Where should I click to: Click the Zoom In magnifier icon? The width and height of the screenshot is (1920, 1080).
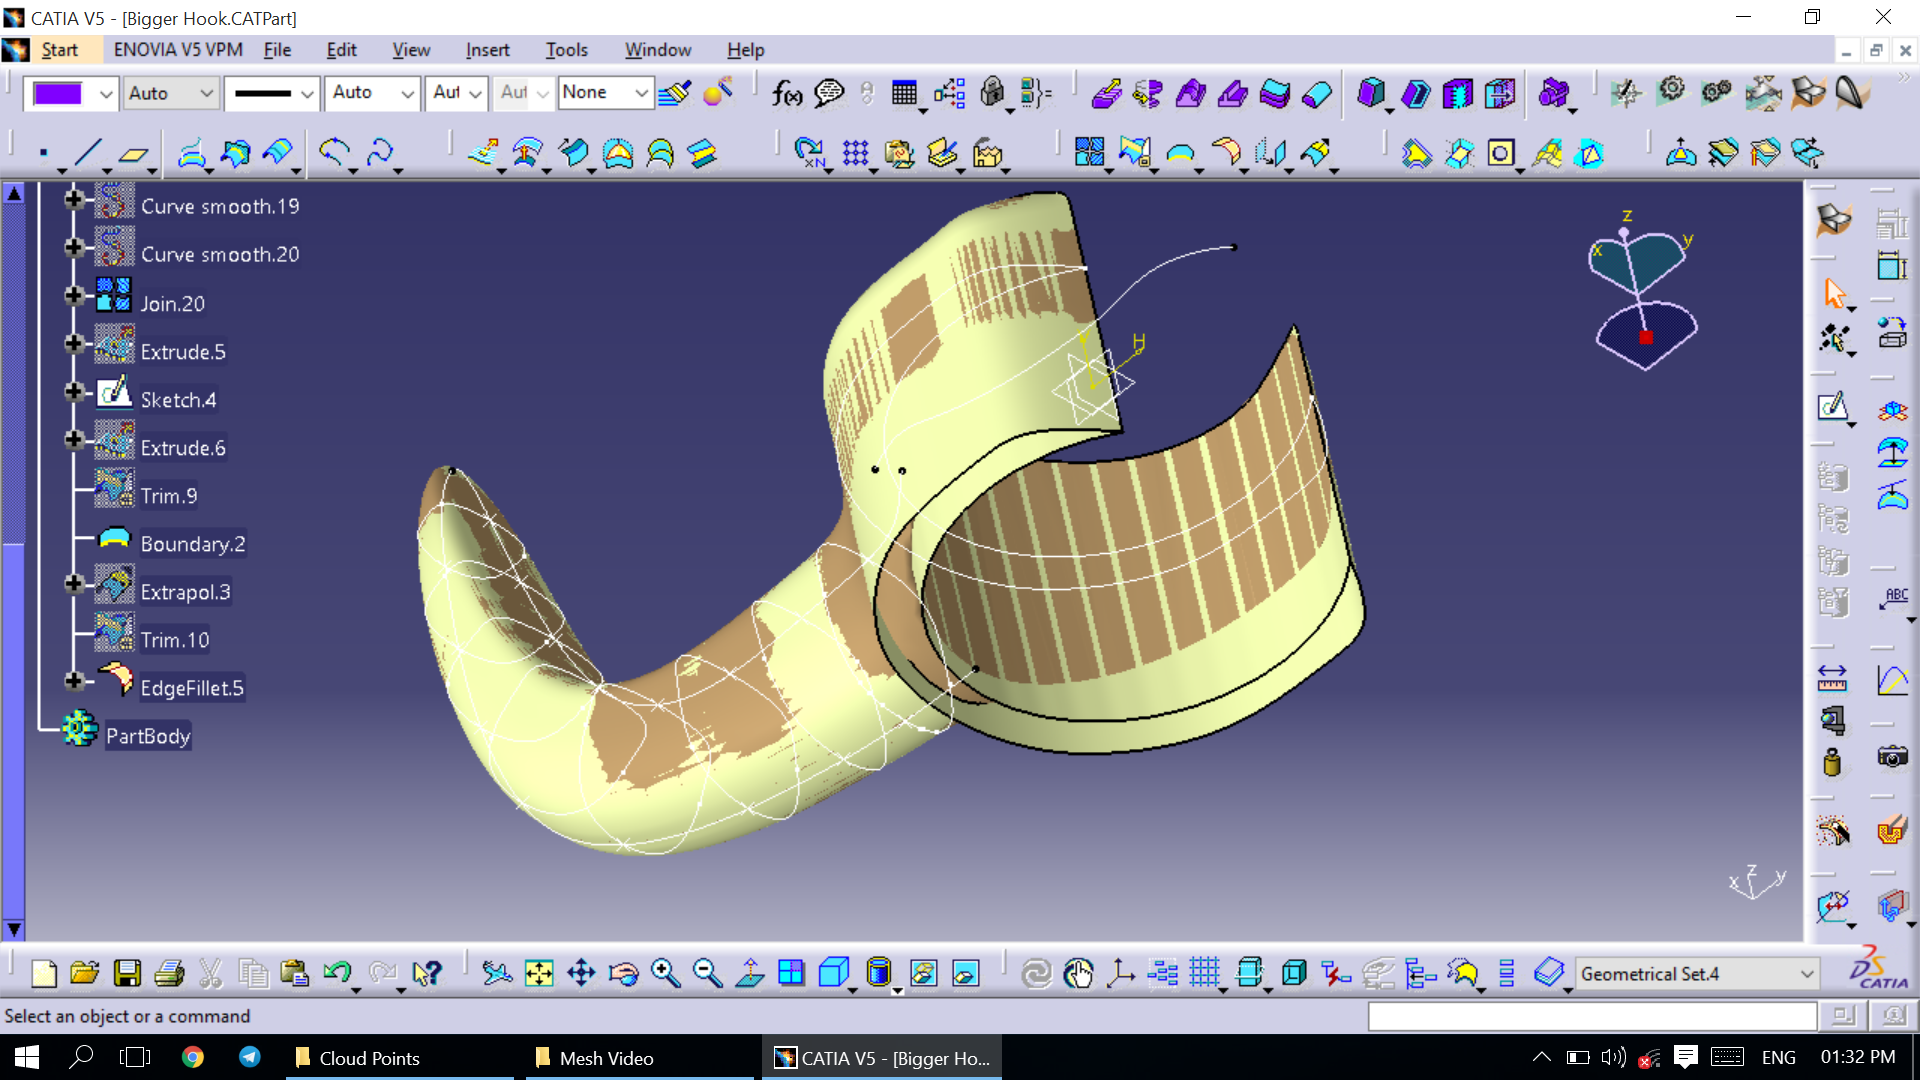[665, 973]
